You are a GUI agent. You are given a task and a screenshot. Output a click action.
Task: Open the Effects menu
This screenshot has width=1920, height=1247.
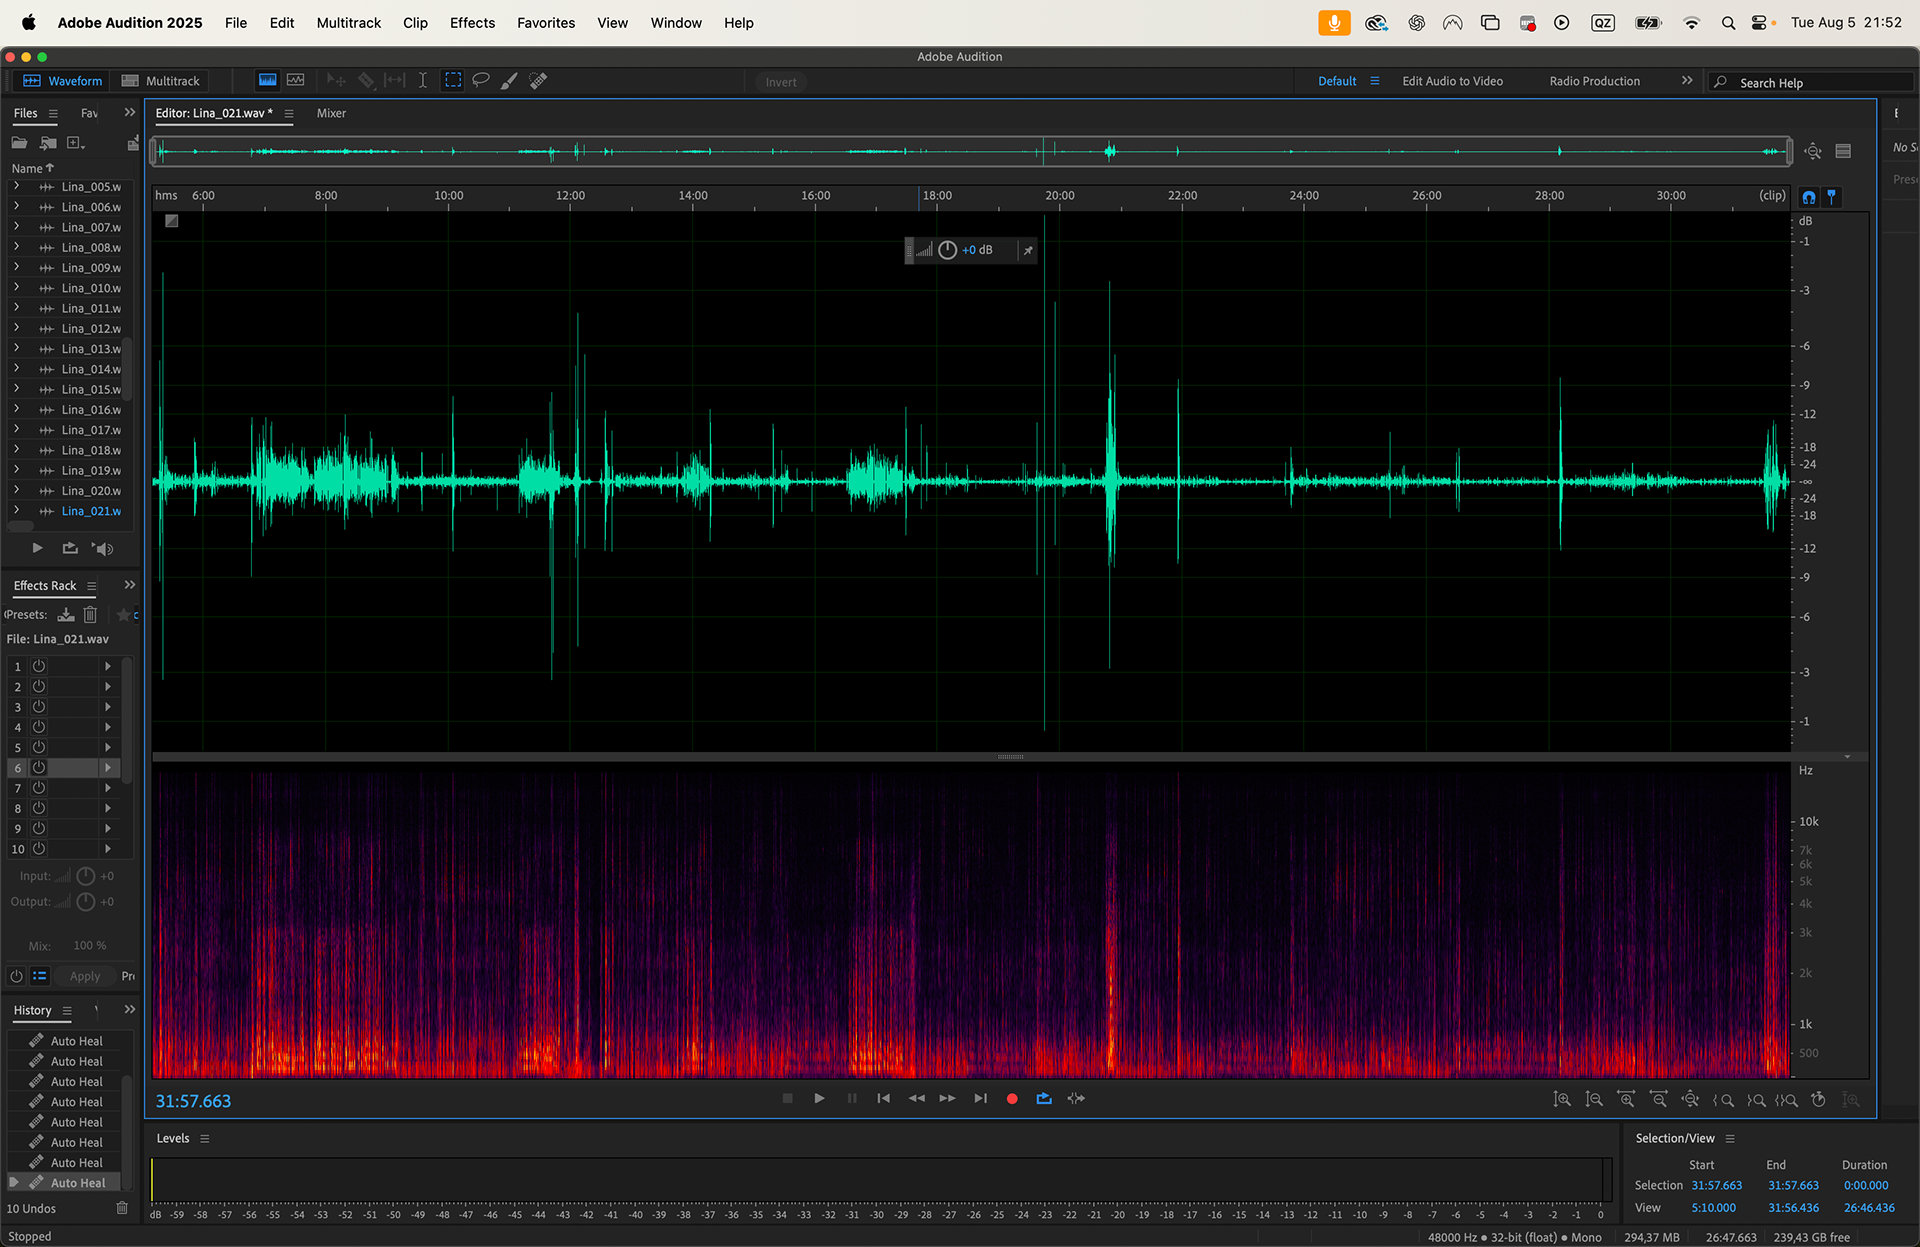tap(472, 22)
